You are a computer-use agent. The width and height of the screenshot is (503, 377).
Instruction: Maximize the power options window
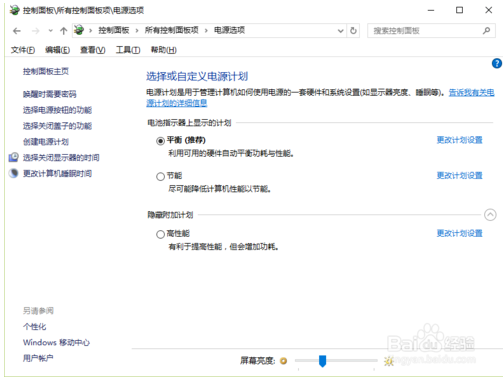point(459,10)
